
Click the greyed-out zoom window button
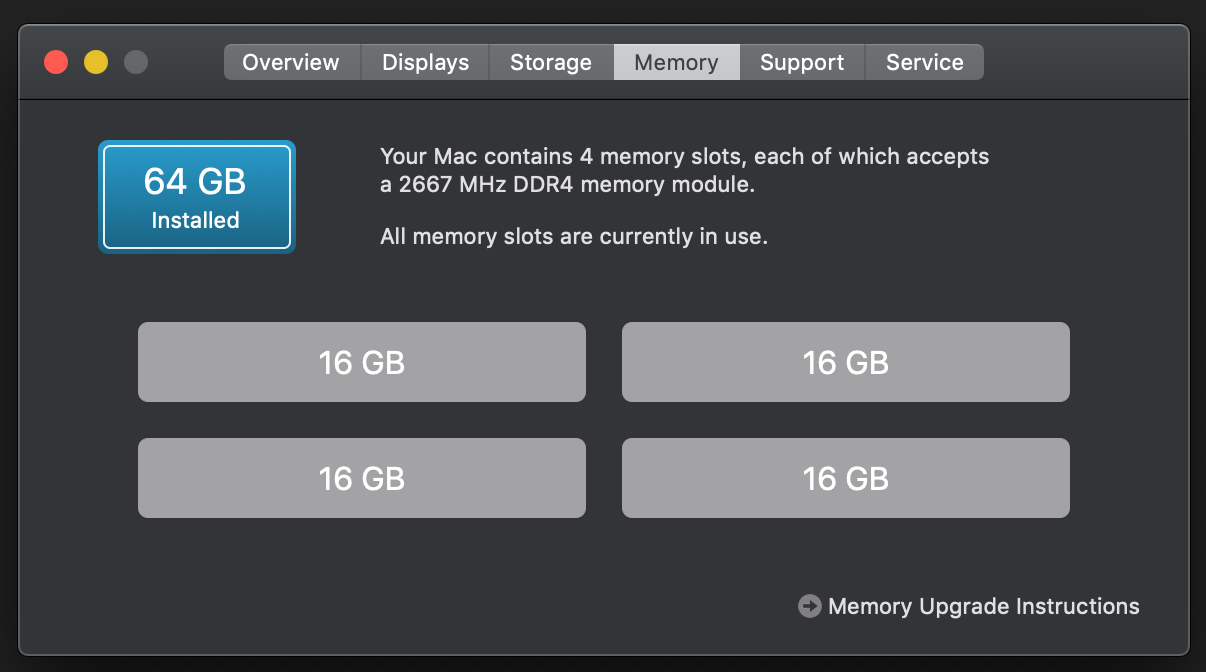[x=136, y=62]
